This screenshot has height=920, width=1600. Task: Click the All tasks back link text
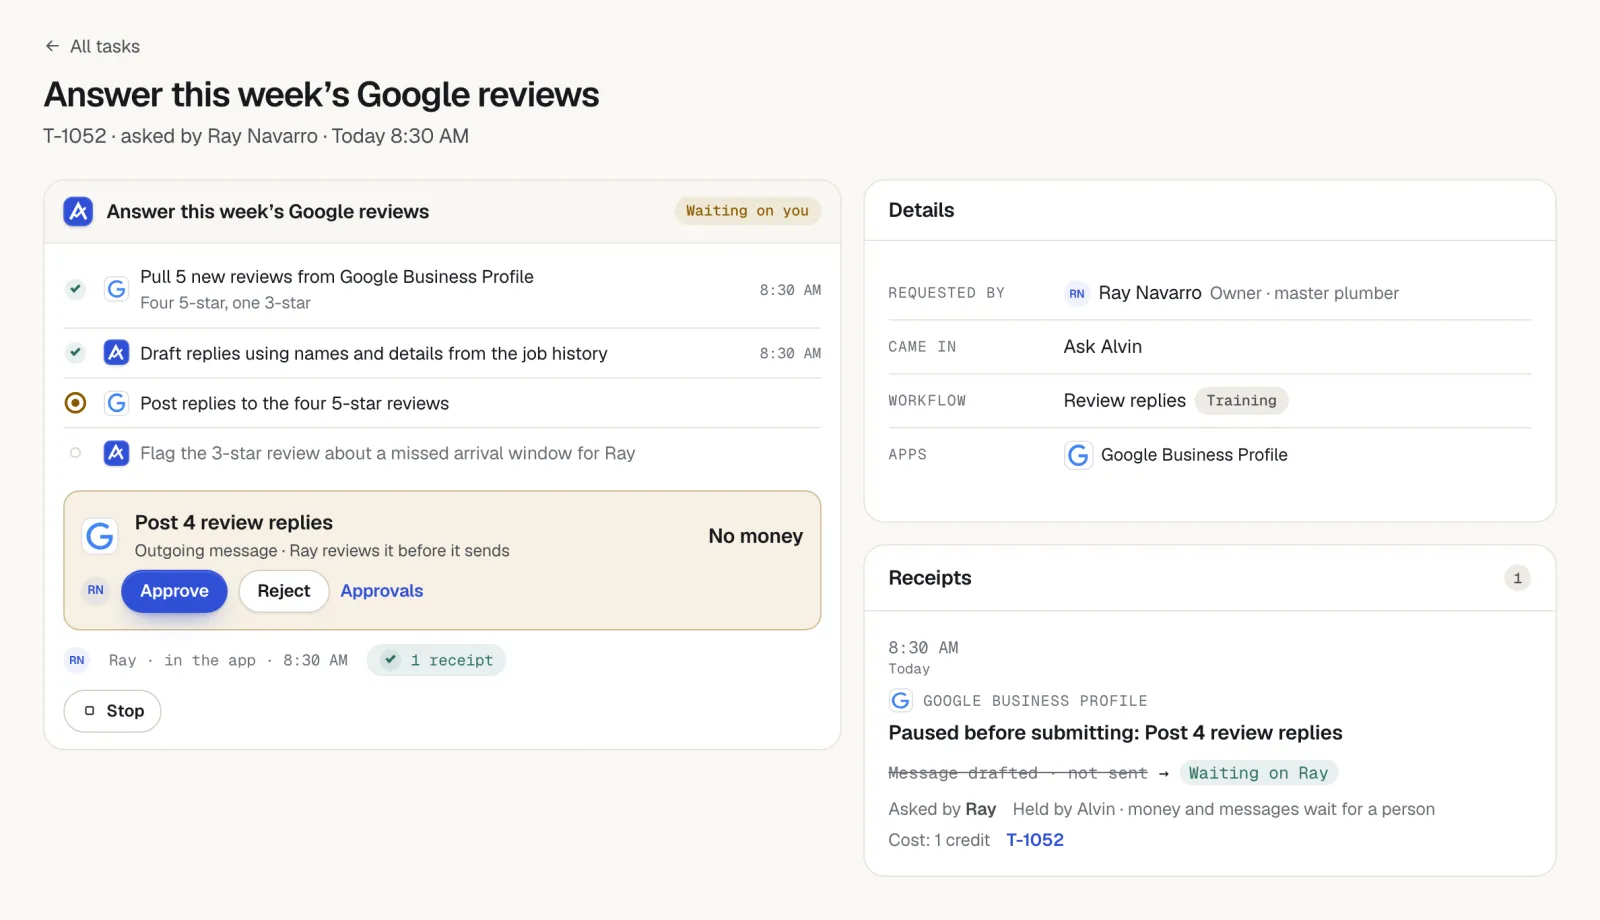(x=105, y=46)
